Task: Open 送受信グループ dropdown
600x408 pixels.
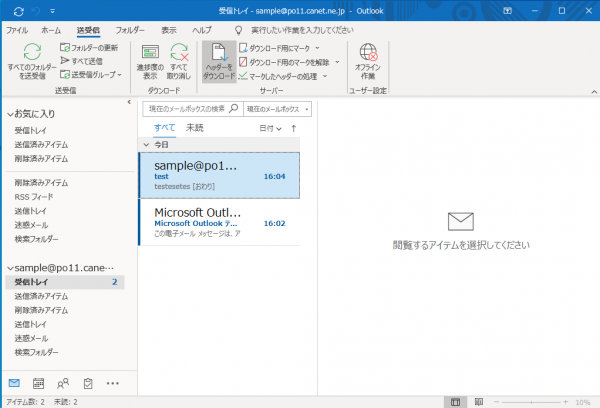Action: pos(91,75)
